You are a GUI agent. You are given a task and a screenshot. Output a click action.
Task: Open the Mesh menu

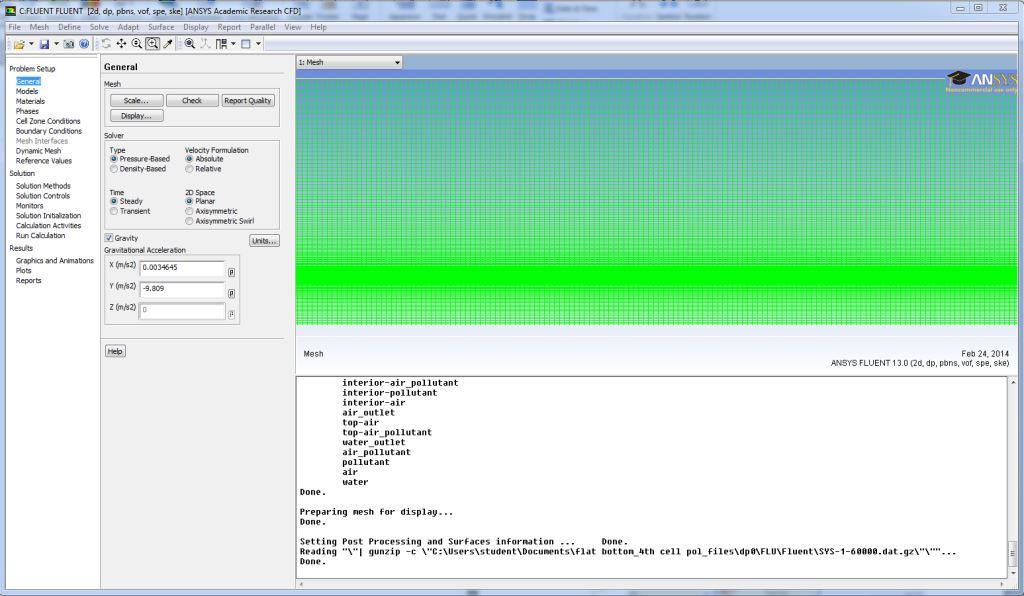tap(39, 27)
